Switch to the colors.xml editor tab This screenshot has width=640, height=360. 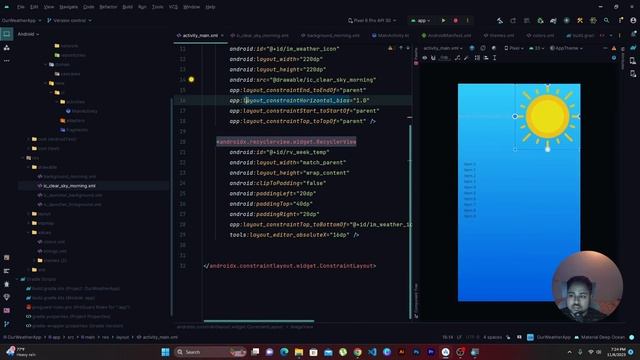click(540, 36)
